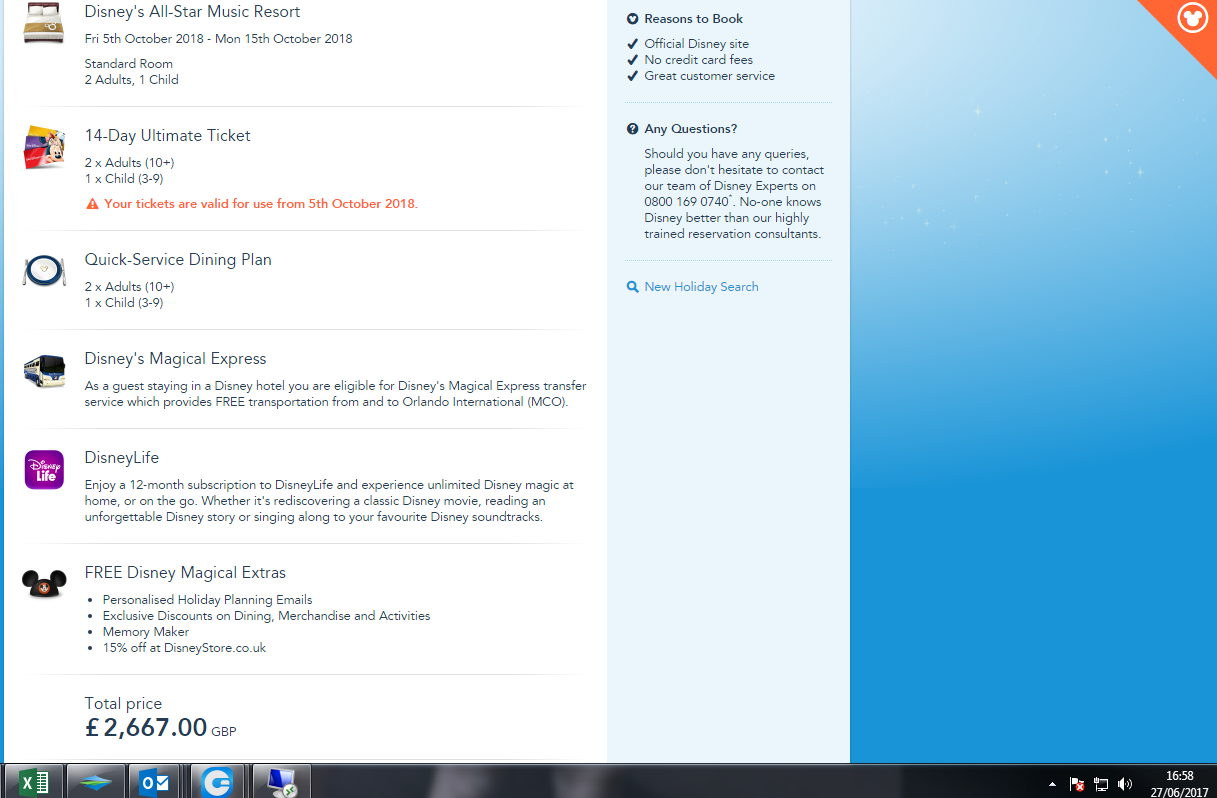Click the Official Disney site text
This screenshot has width=1217, height=798.
(x=696, y=44)
